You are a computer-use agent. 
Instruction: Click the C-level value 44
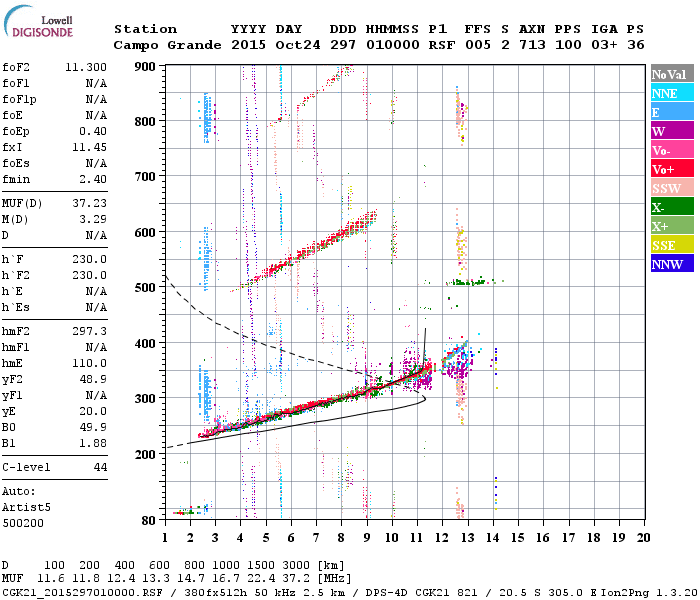[x=100, y=467]
